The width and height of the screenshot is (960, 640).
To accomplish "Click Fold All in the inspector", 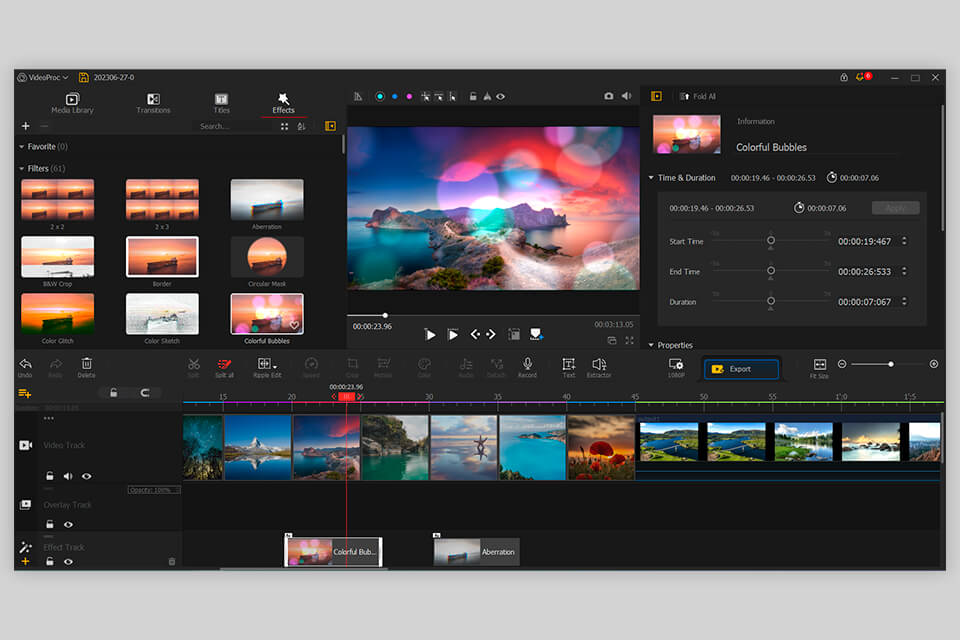I will [x=697, y=96].
